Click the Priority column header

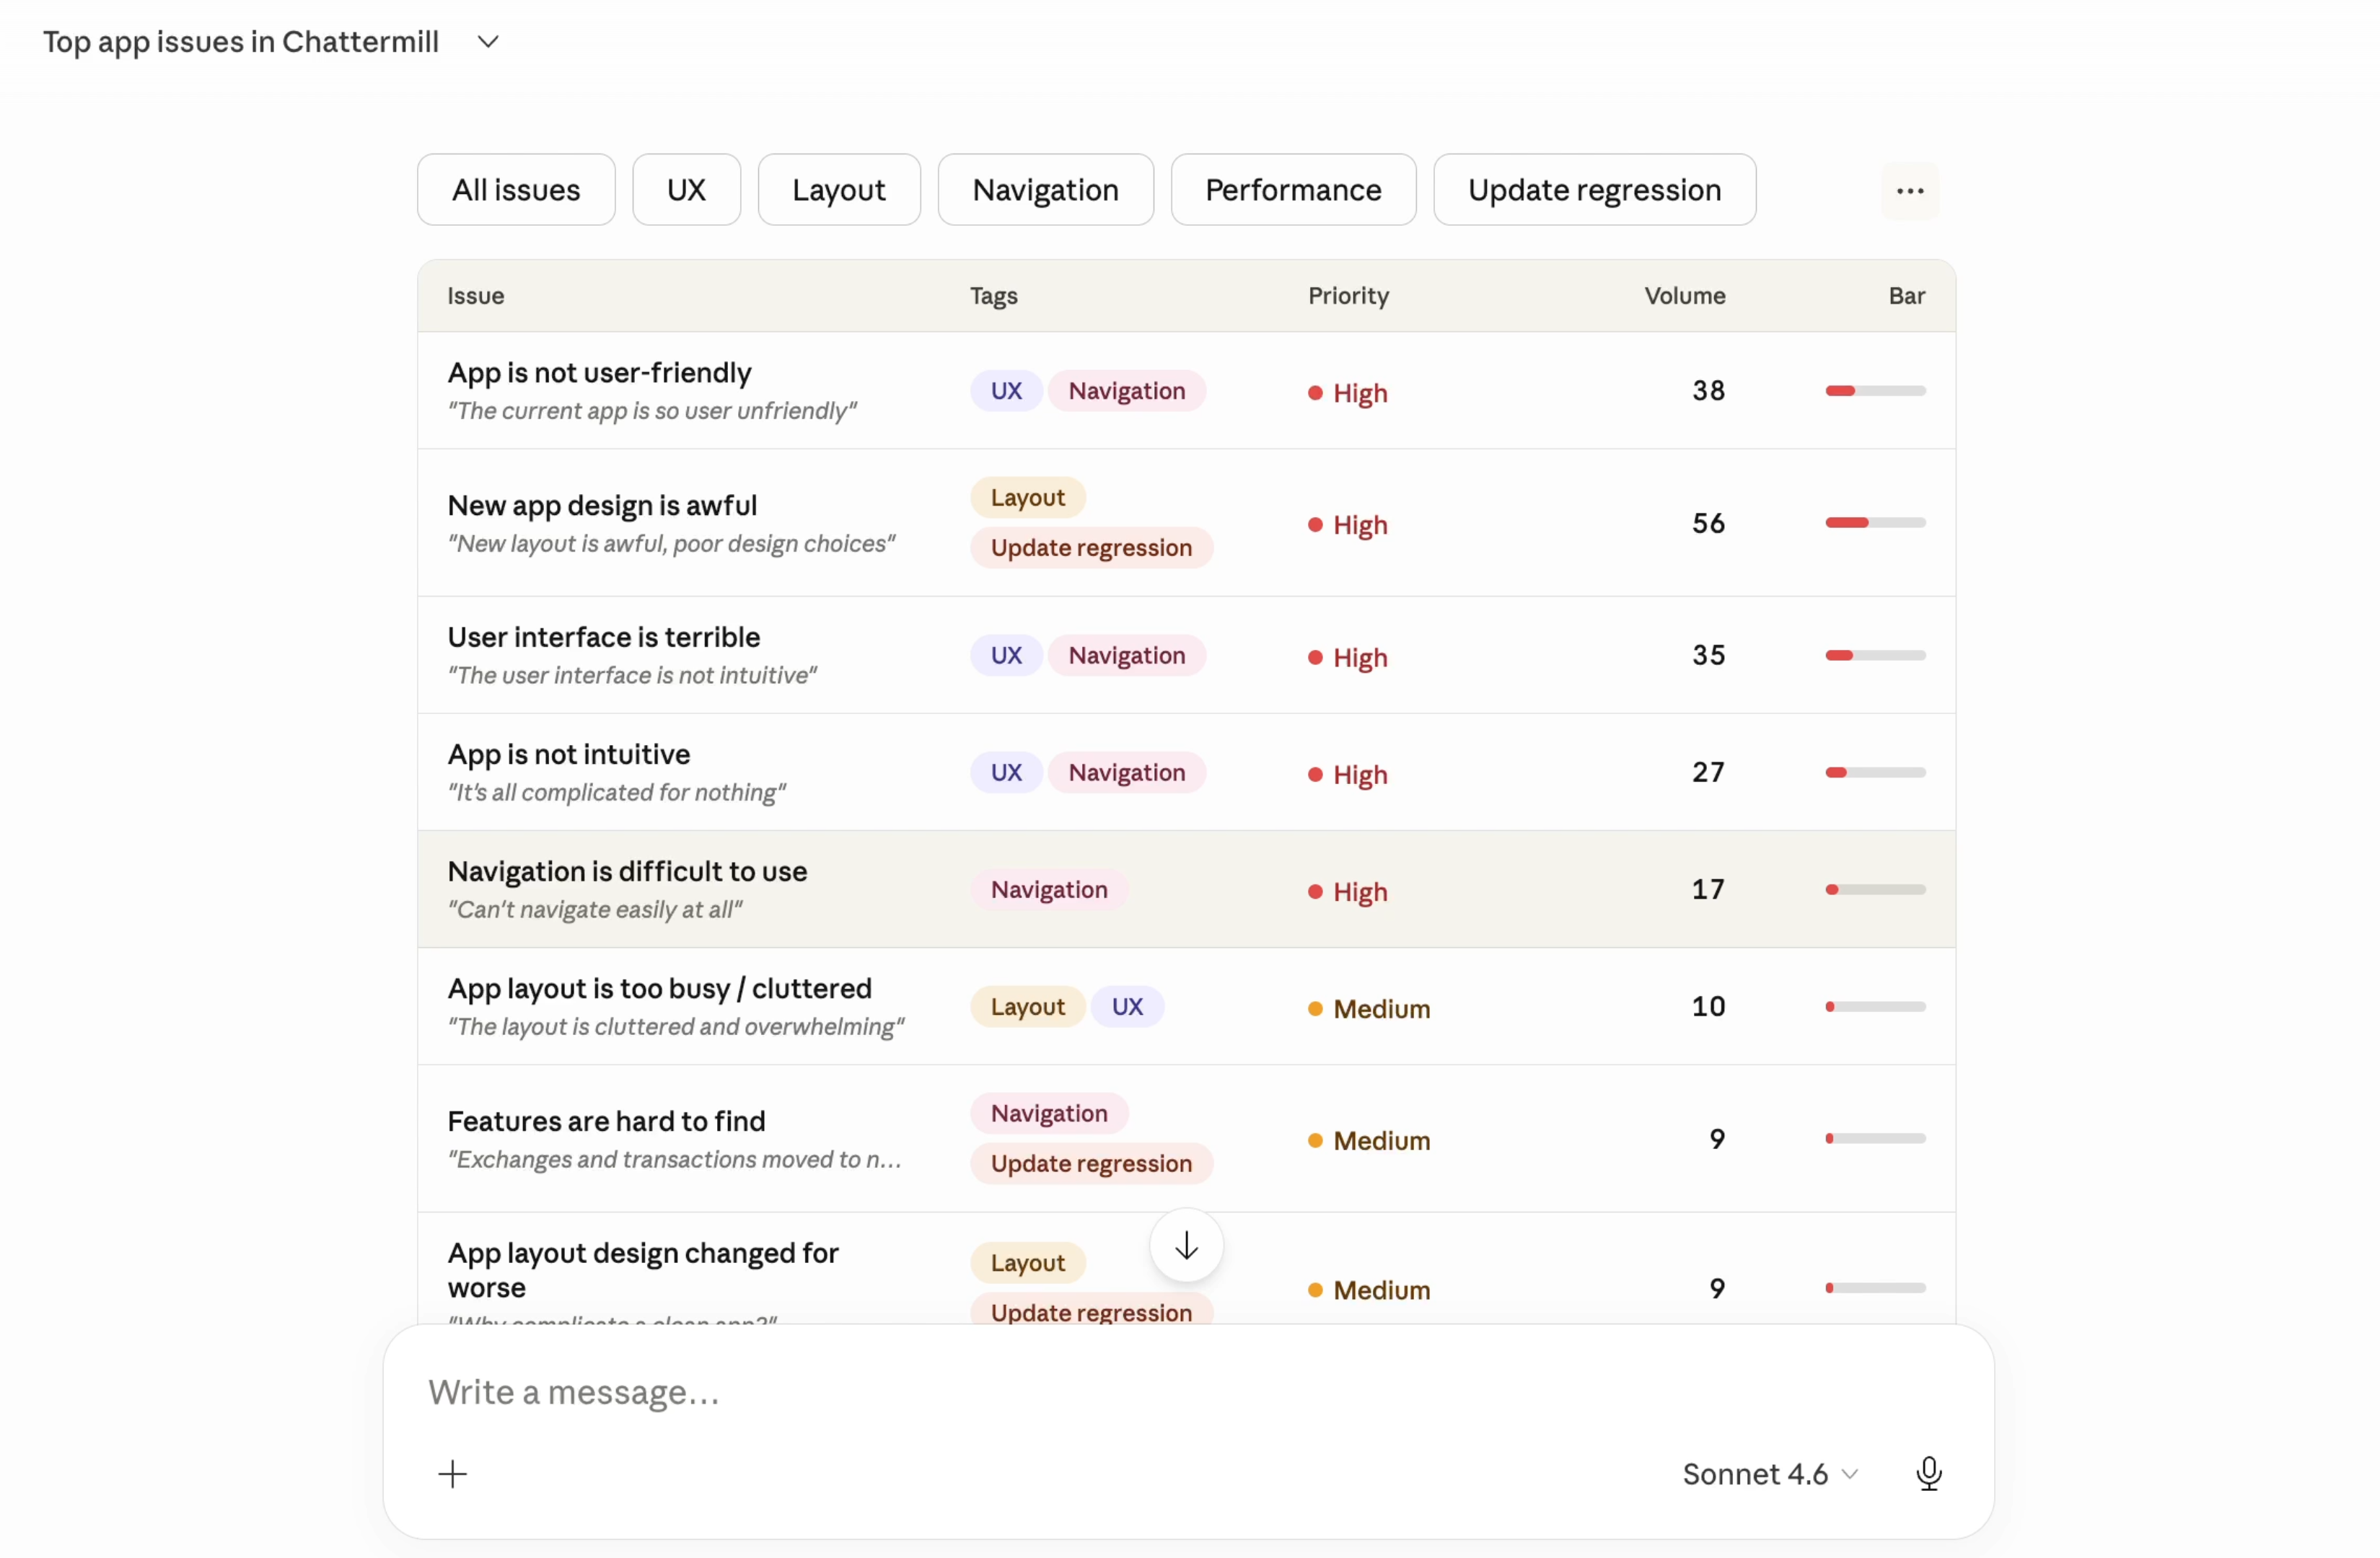pyautogui.click(x=1348, y=296)
